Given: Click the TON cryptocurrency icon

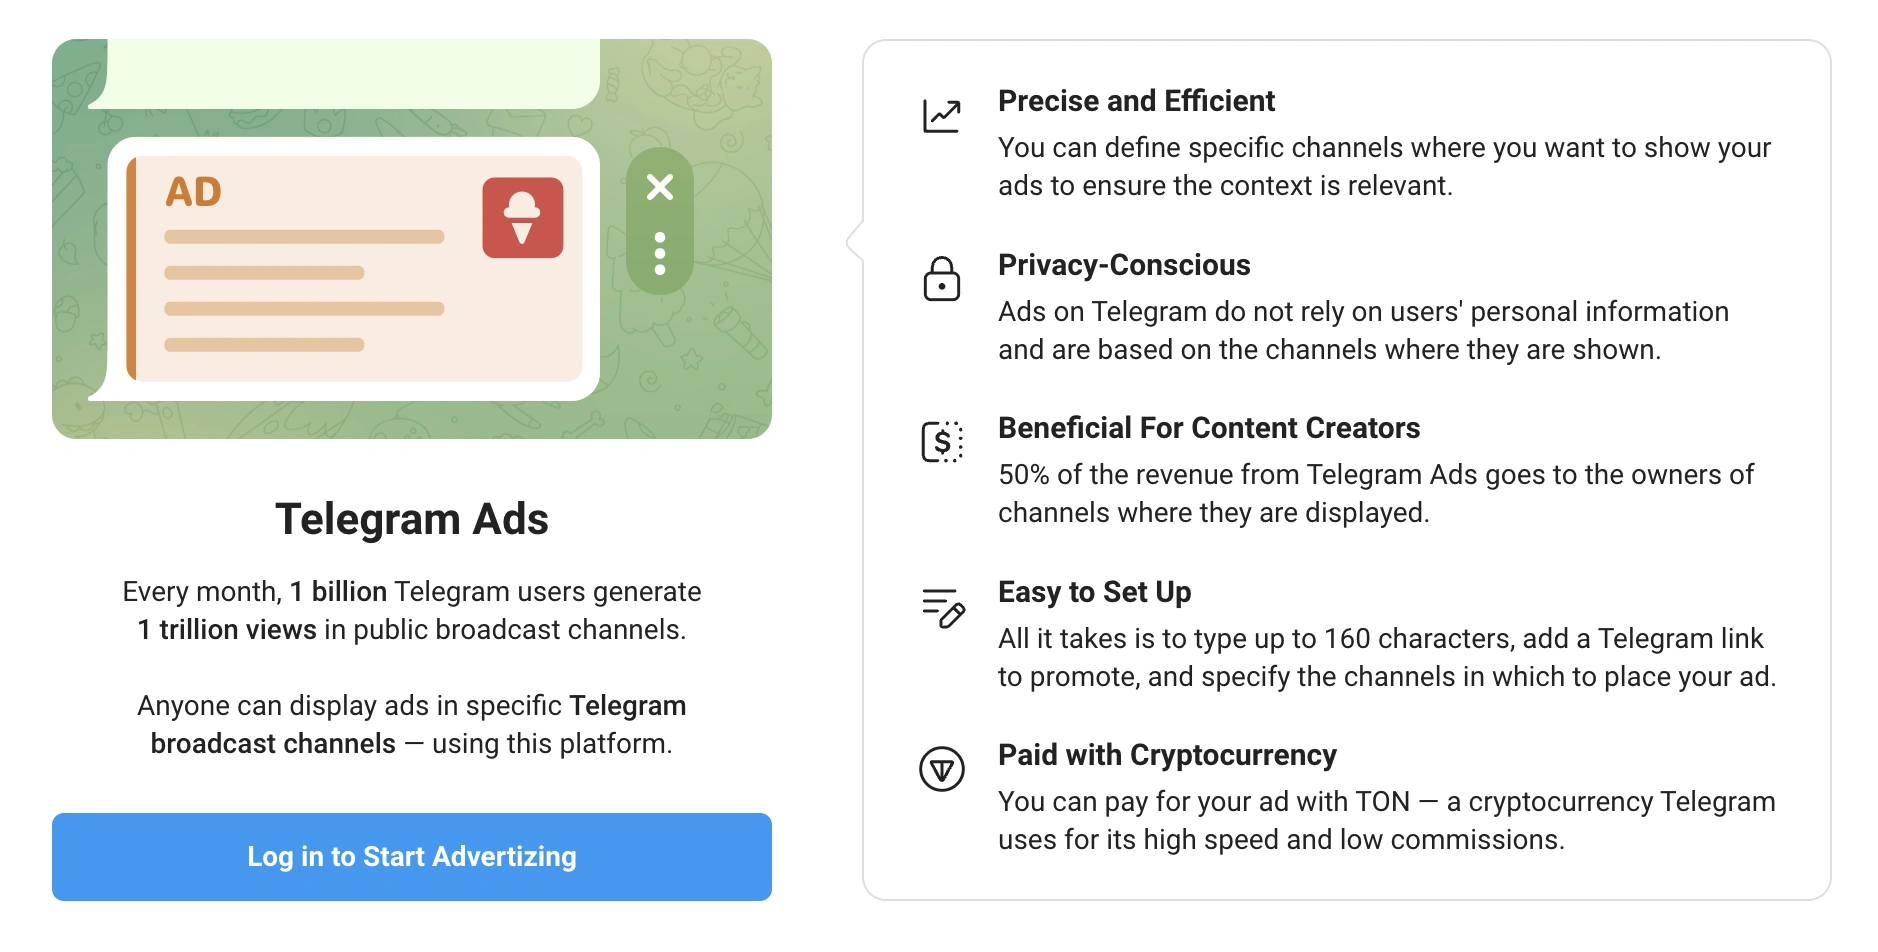Looking at the screenshot, I should tap(941, 769).
